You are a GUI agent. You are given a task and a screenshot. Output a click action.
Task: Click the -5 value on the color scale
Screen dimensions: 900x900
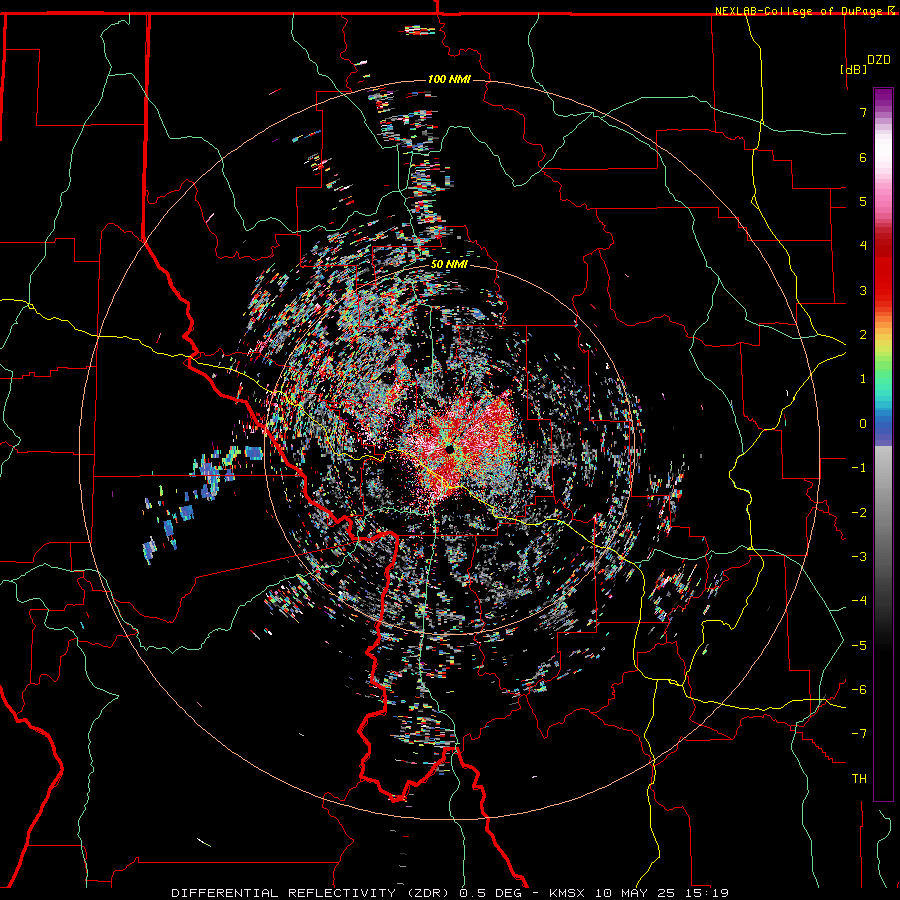[859, 646]
